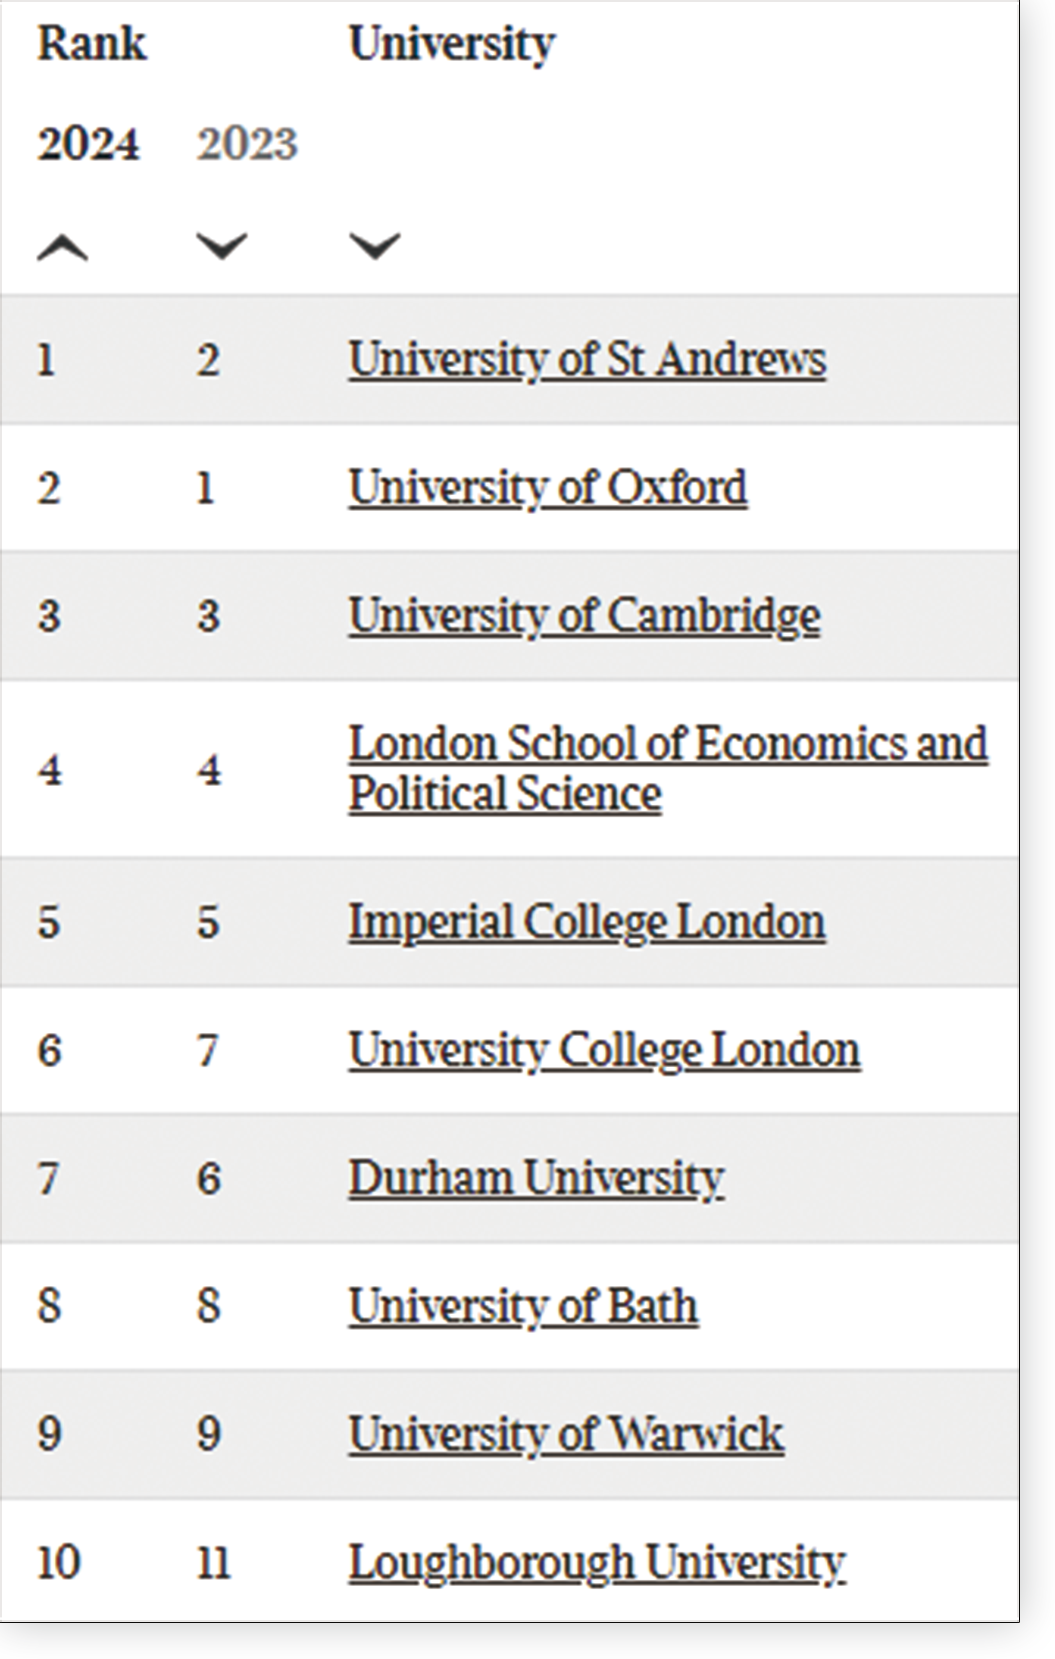
Task: Open Imperial College London link
Action: [x=587, y=922]
